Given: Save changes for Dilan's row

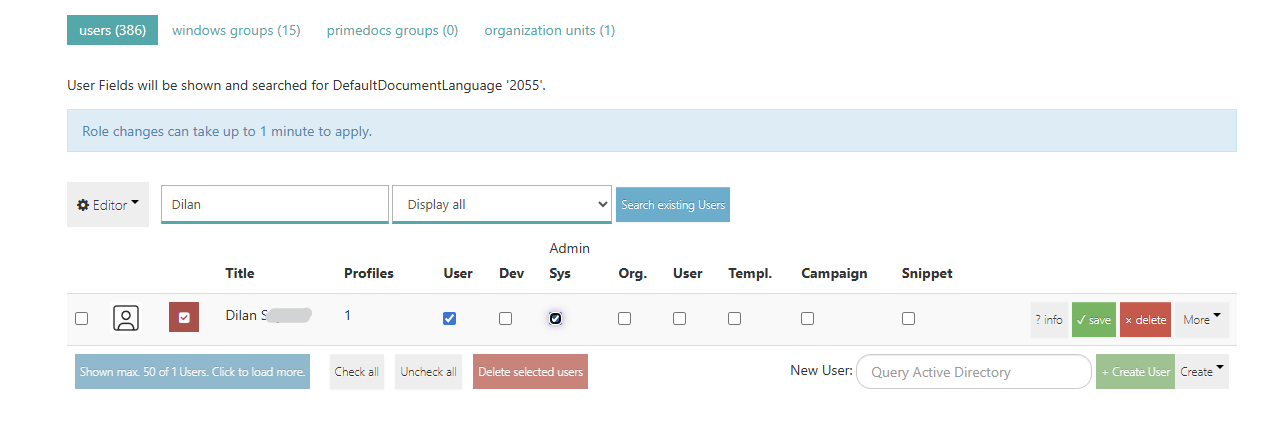Looking at the screenshot, I should pyautogui.click(x=1094, y=319).
